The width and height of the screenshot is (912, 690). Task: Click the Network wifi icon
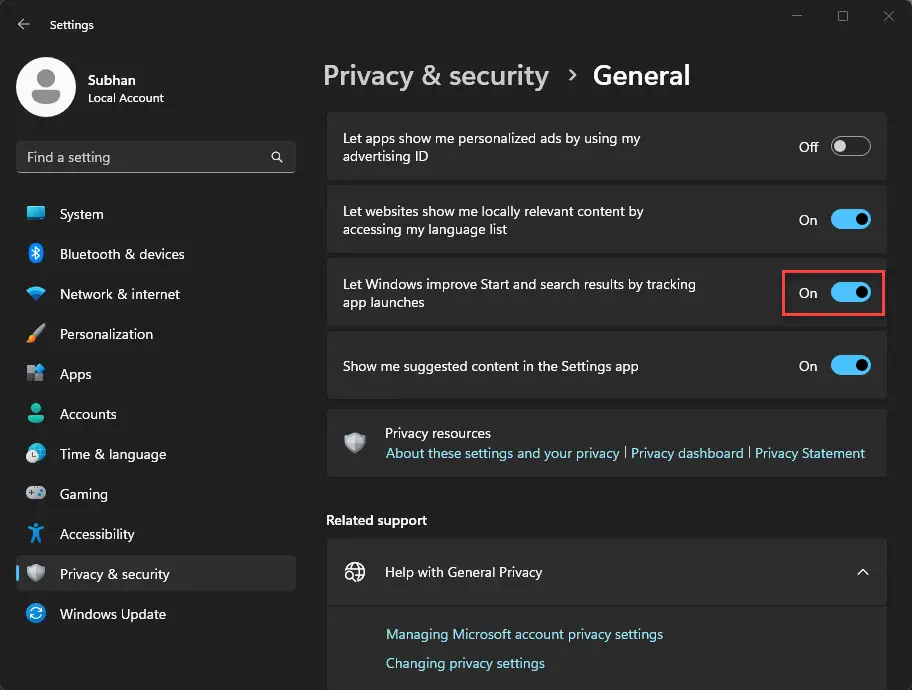(36, 293)
